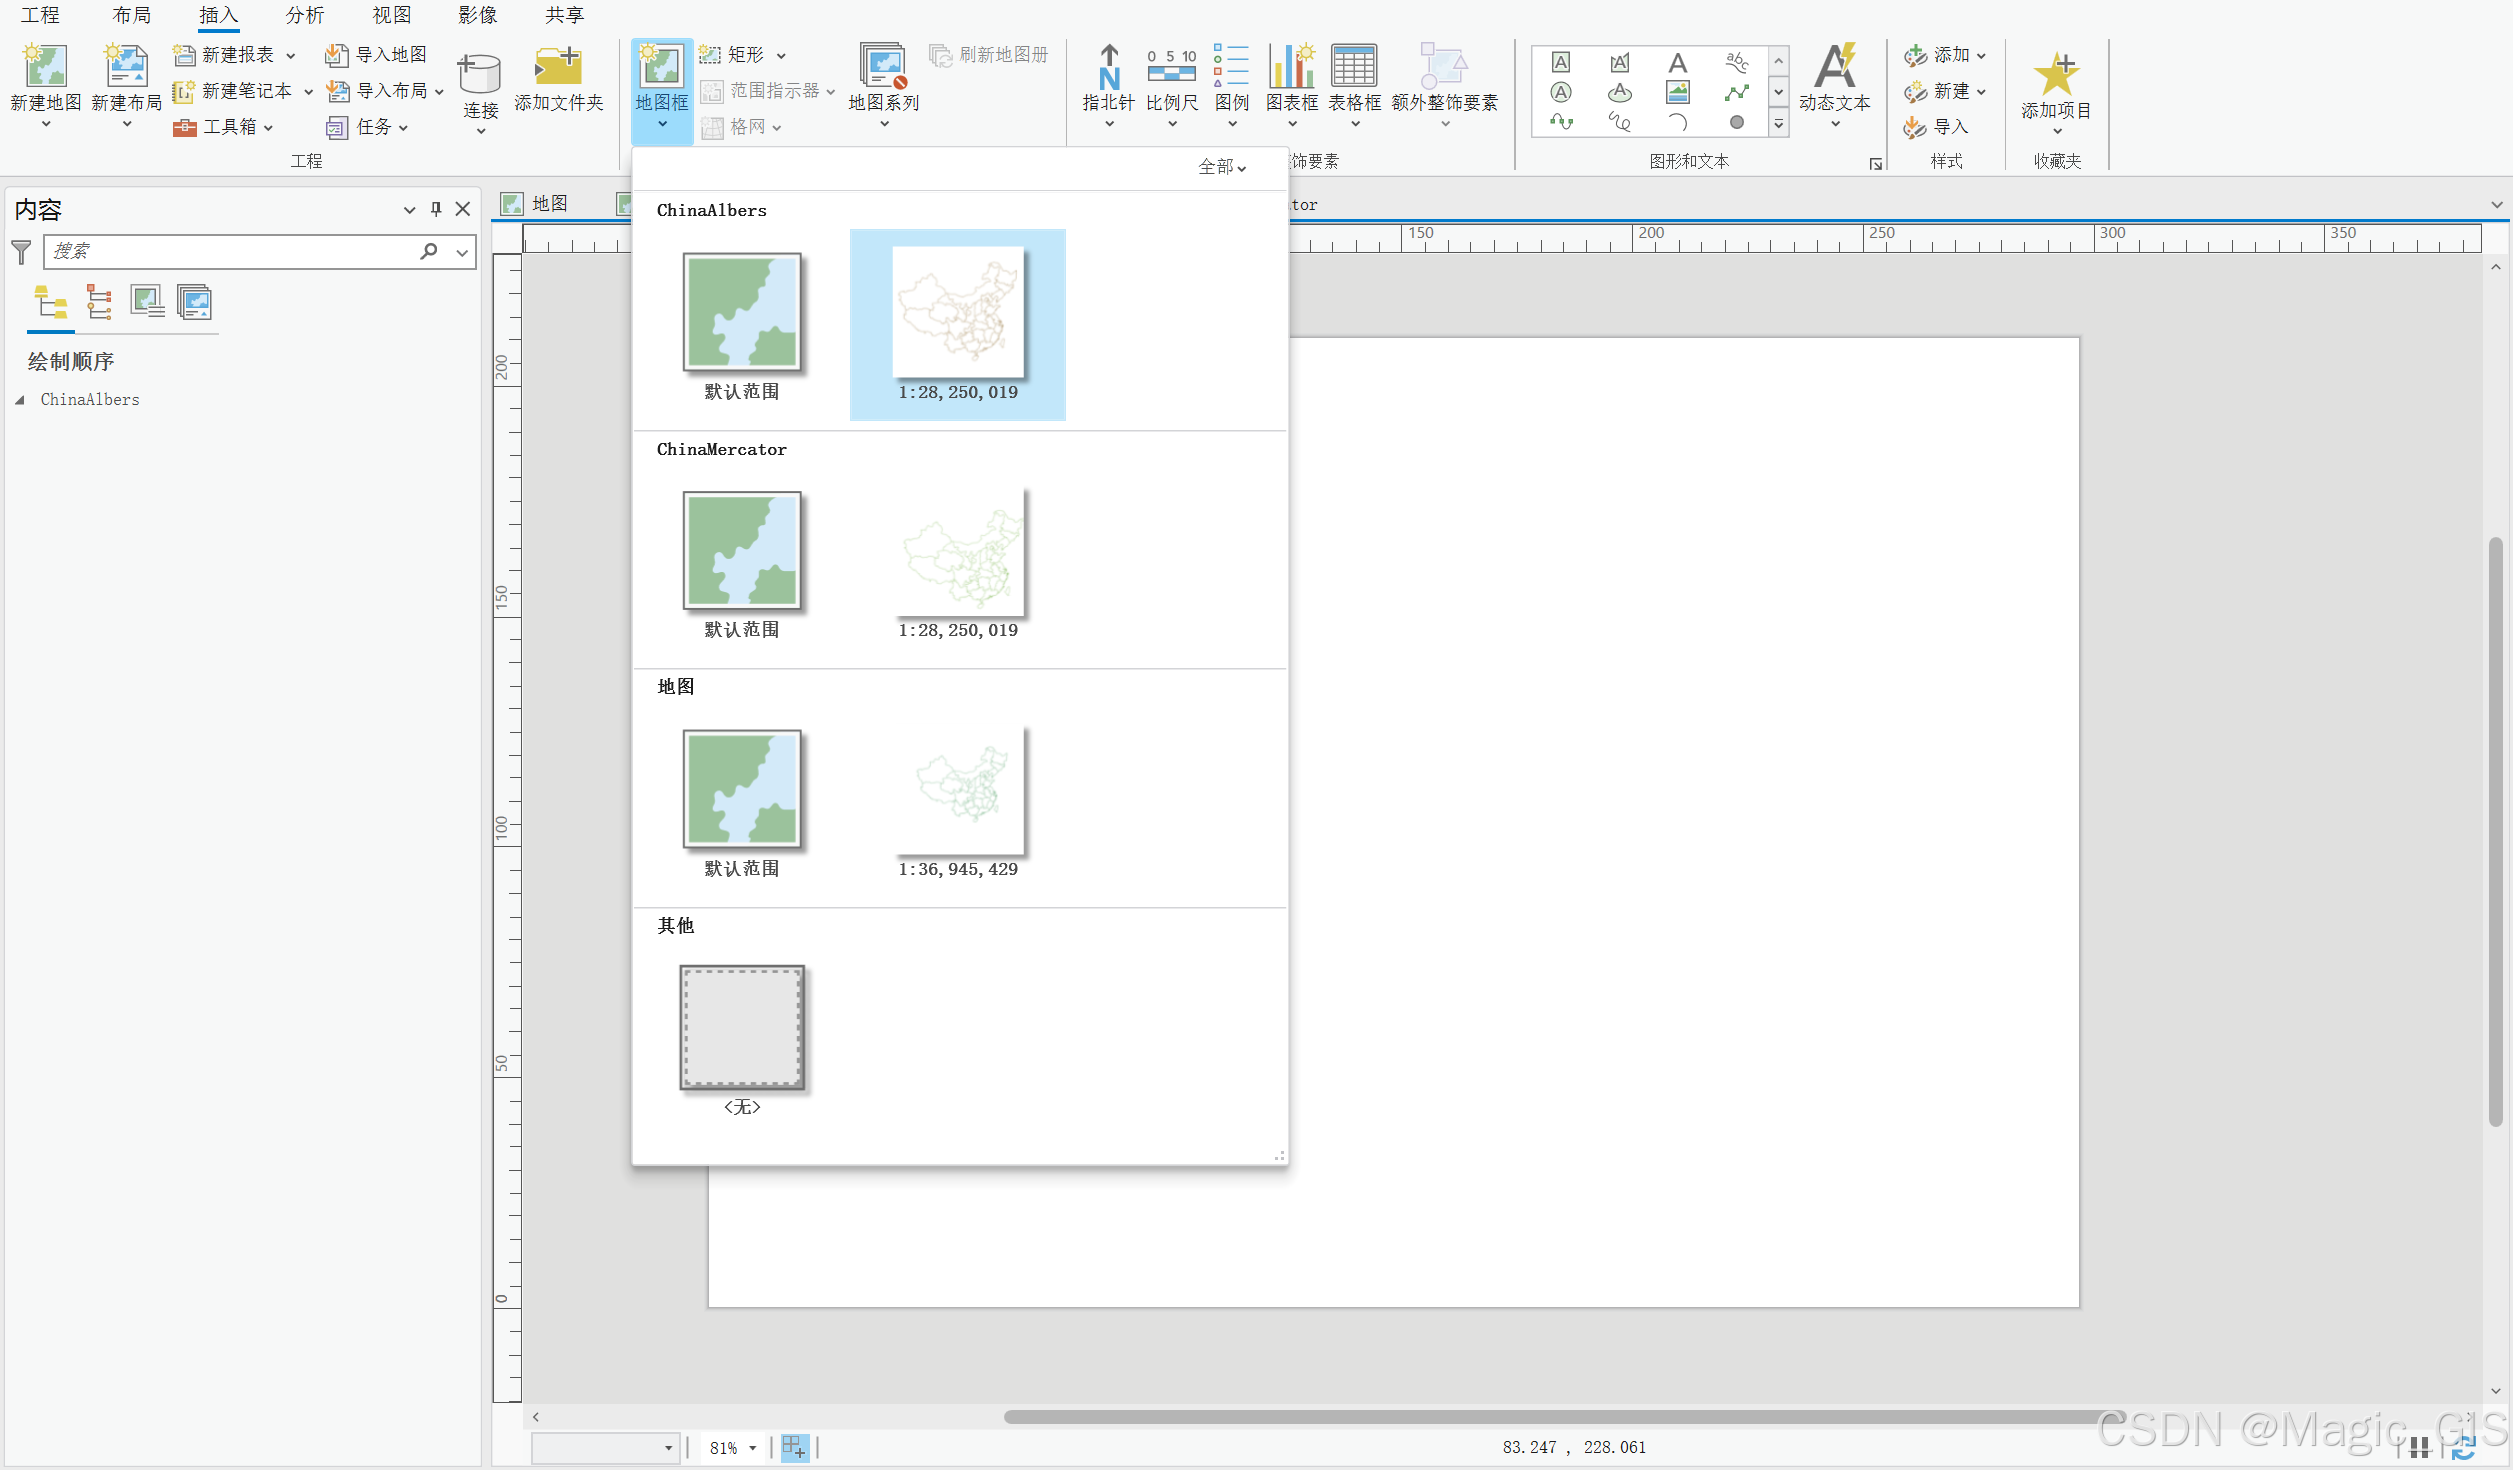Viewport: 2513px width, 1470px height.
Task: Click the Table Frame (表格框) icon
Action: pos(1353,68)
